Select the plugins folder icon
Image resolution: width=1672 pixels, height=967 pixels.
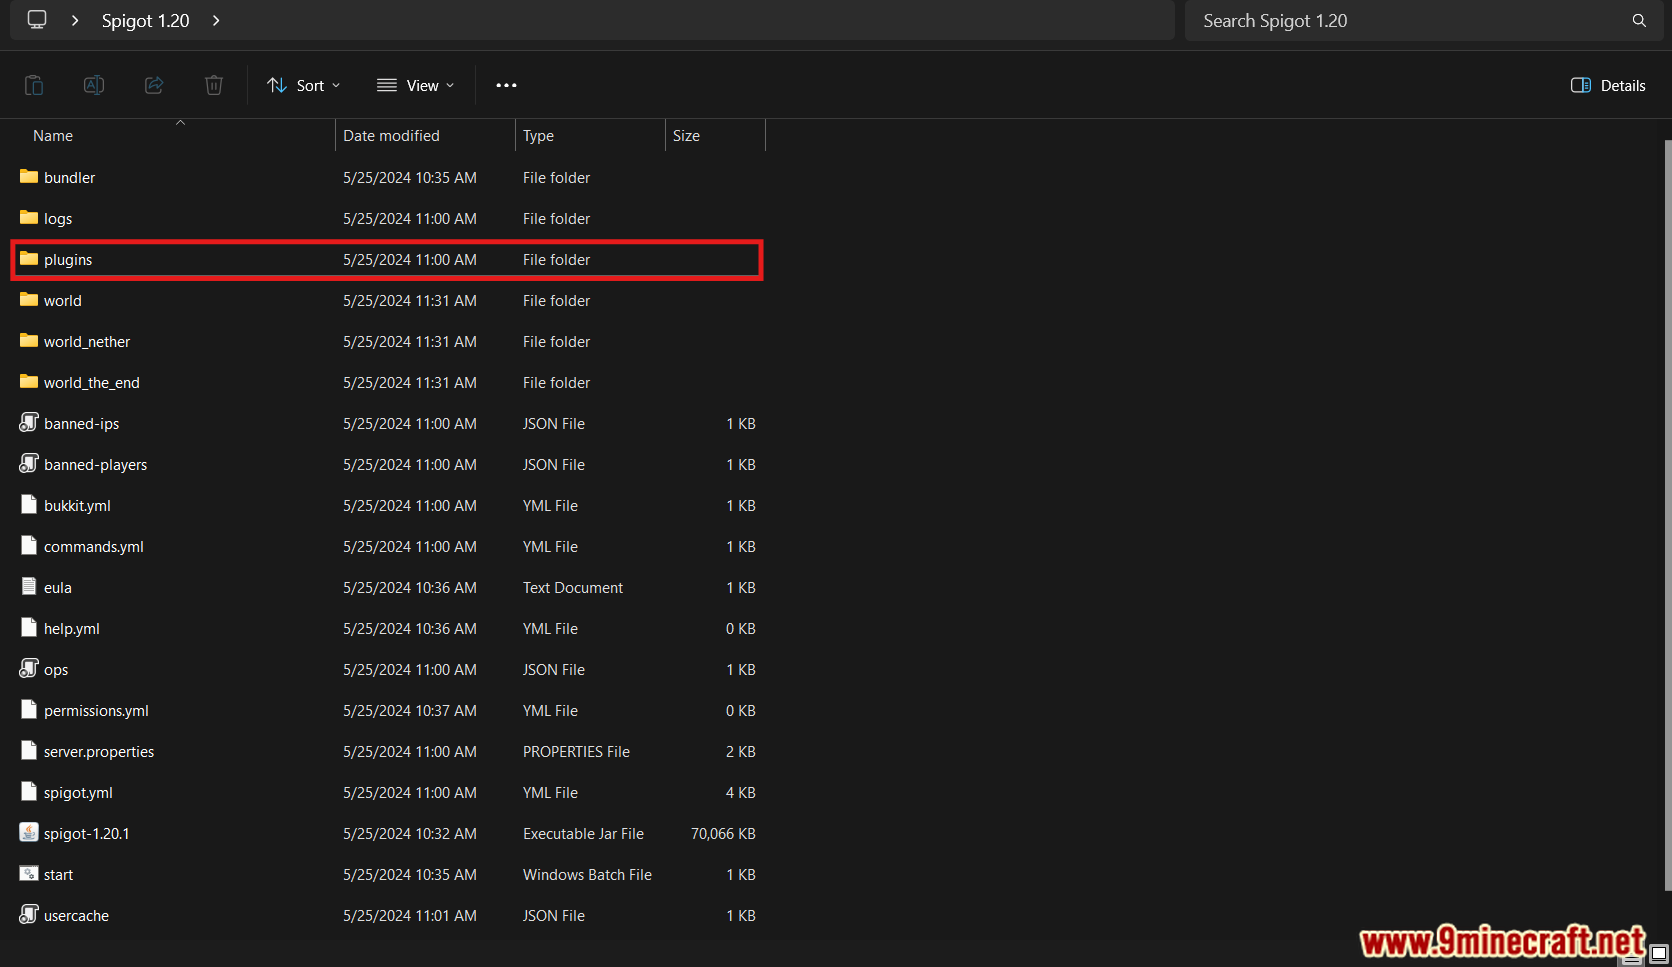[29, 259]
